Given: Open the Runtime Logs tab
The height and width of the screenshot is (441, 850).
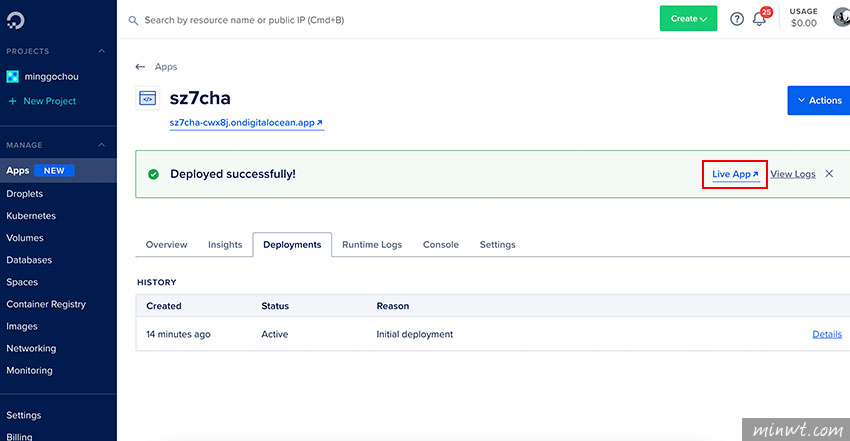Looking at the screenshot, I should click(x=372, y=245).
